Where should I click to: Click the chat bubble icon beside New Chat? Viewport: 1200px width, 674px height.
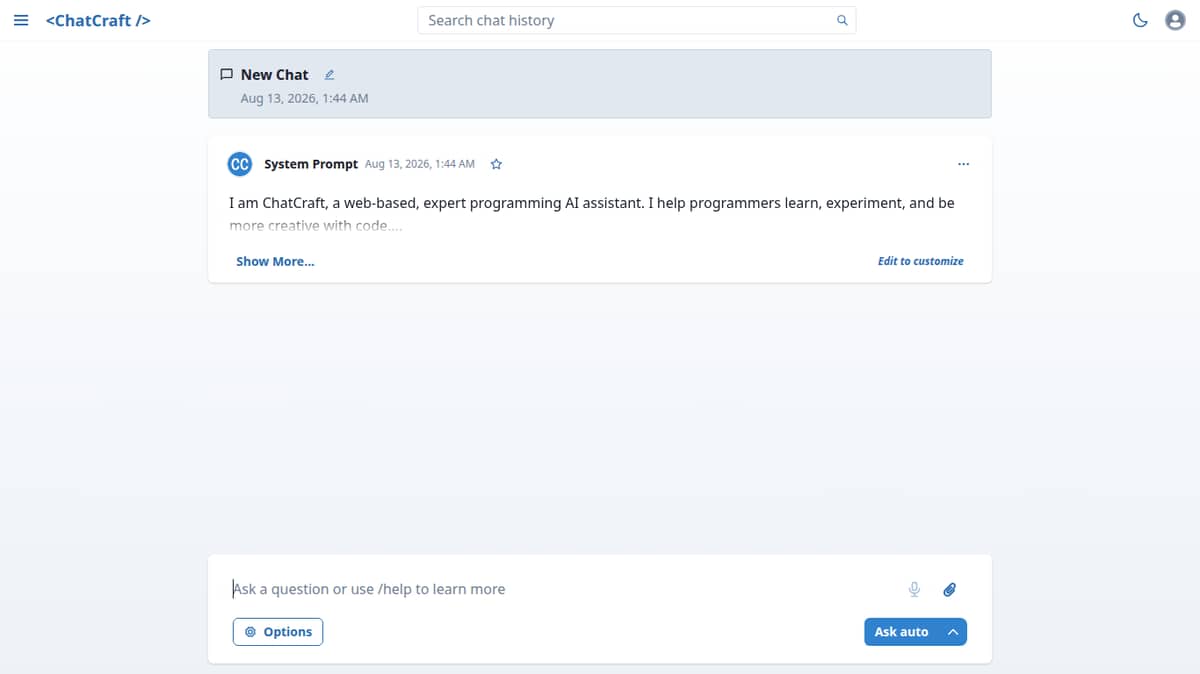coord(226,75)
